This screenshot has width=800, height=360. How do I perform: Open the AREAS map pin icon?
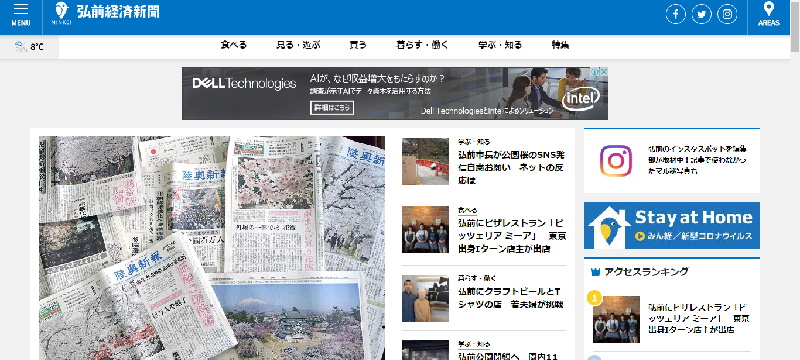pos(768,14)
